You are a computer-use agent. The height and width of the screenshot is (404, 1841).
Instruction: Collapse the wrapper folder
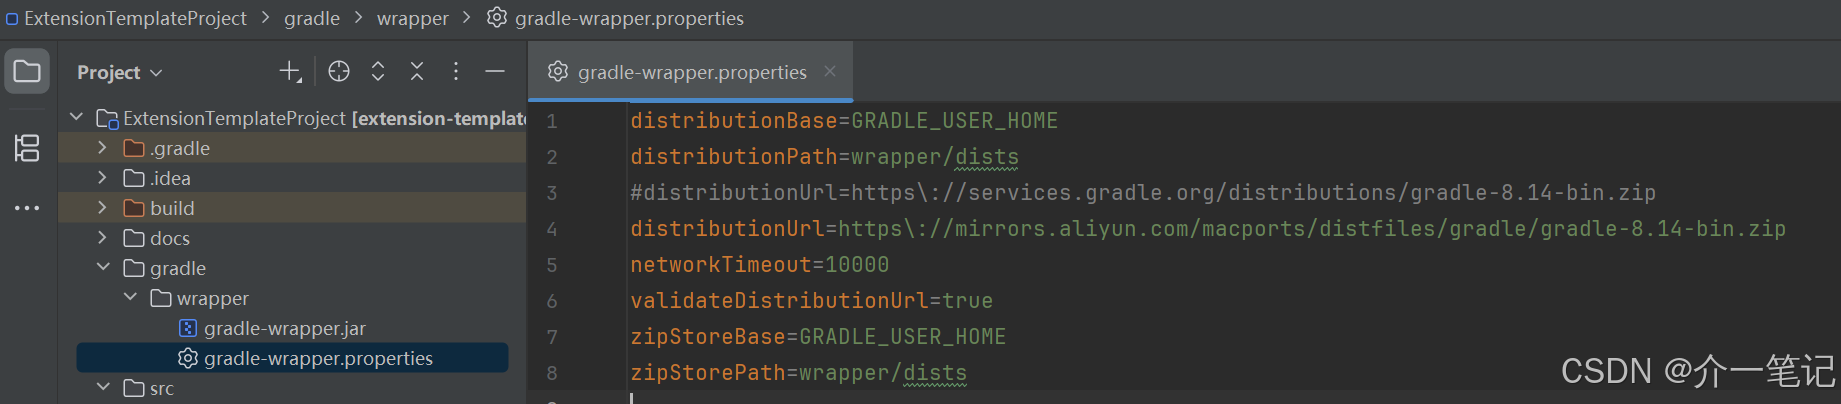[130, 297]
